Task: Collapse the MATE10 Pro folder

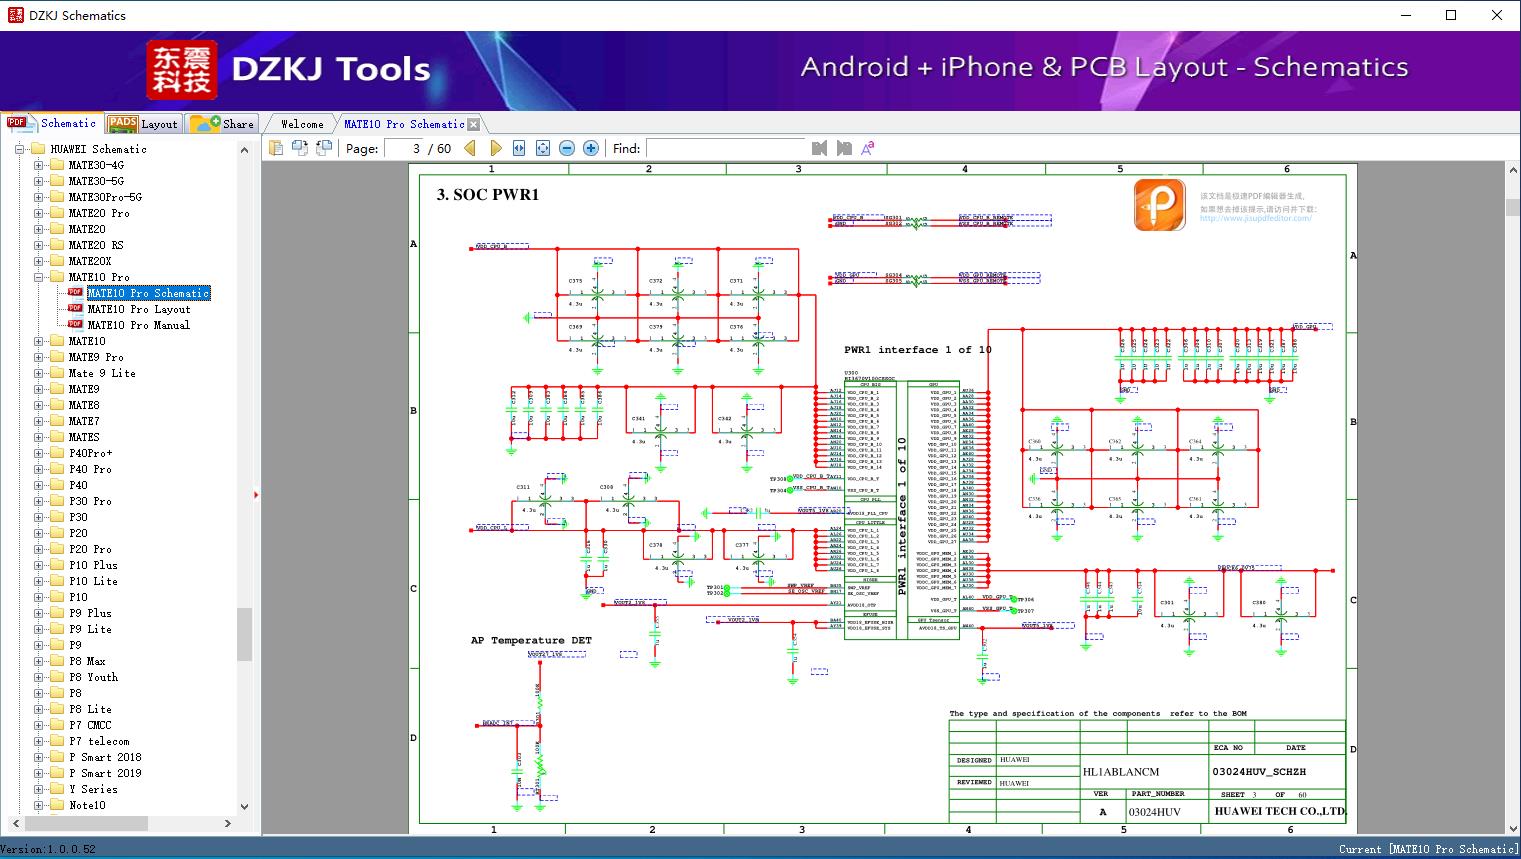Action: click(x=39, y=277)
